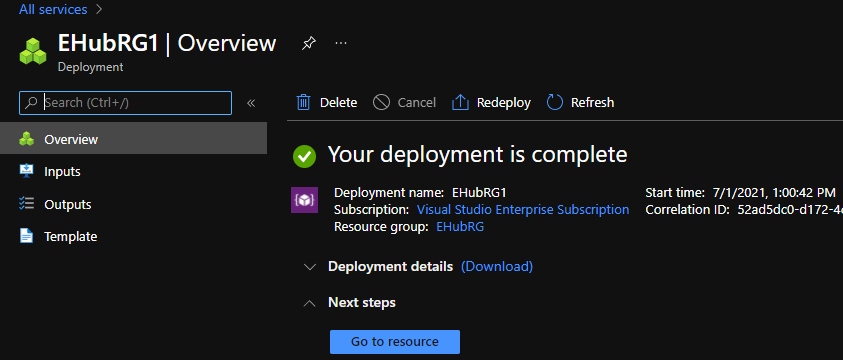
Task: Click the Template document icon
Action: [26, 236]
